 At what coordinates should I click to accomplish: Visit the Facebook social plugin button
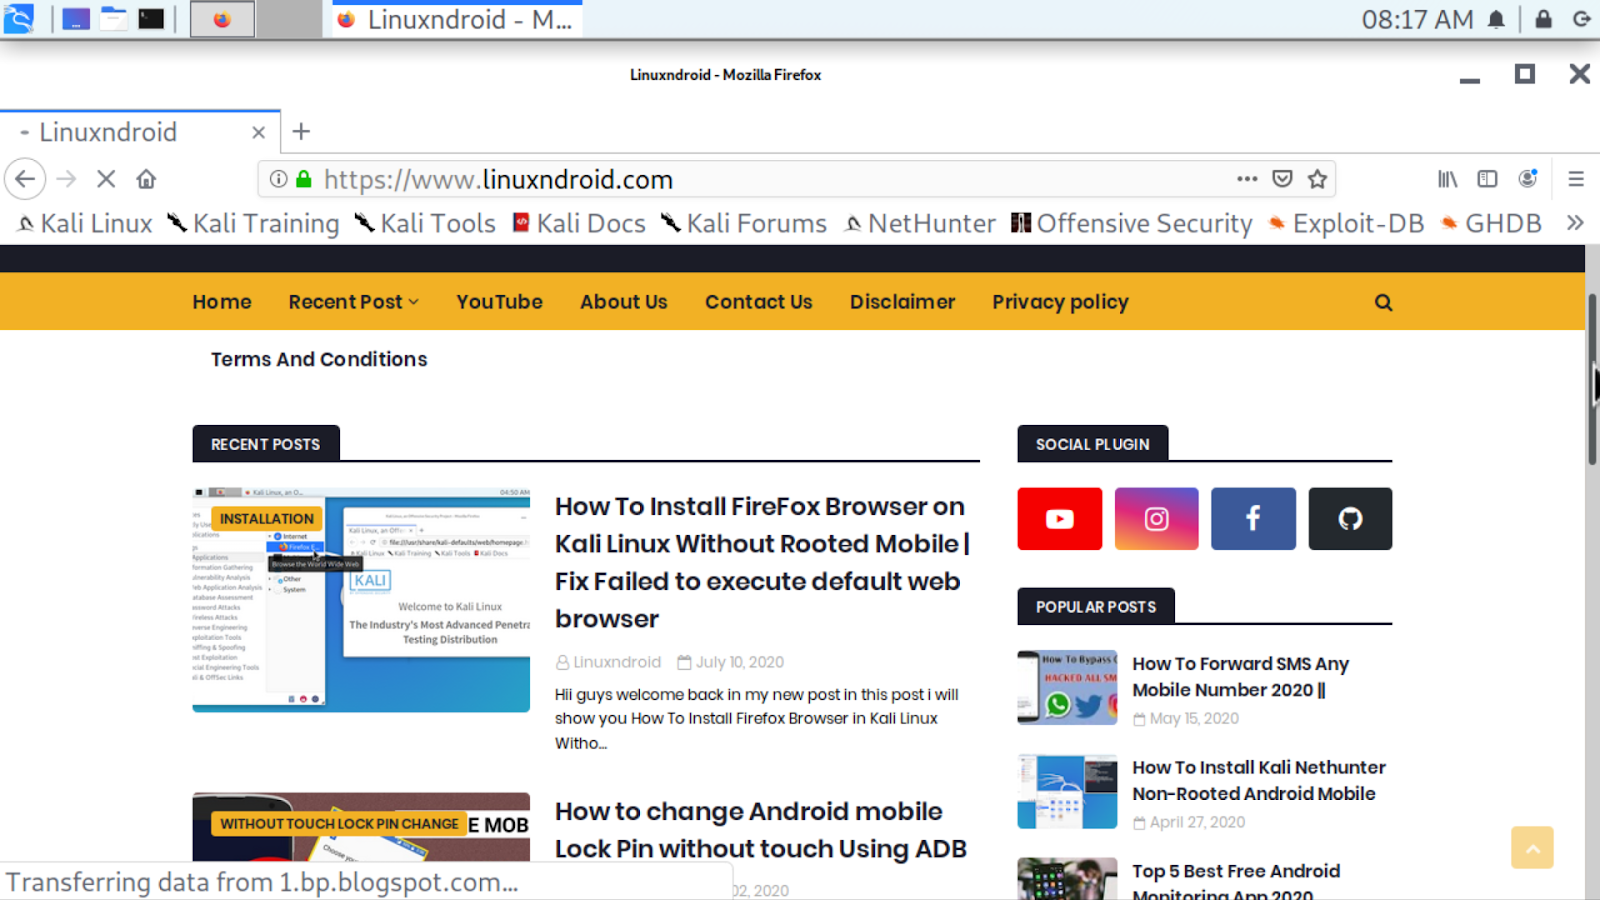pos(1253,519)
